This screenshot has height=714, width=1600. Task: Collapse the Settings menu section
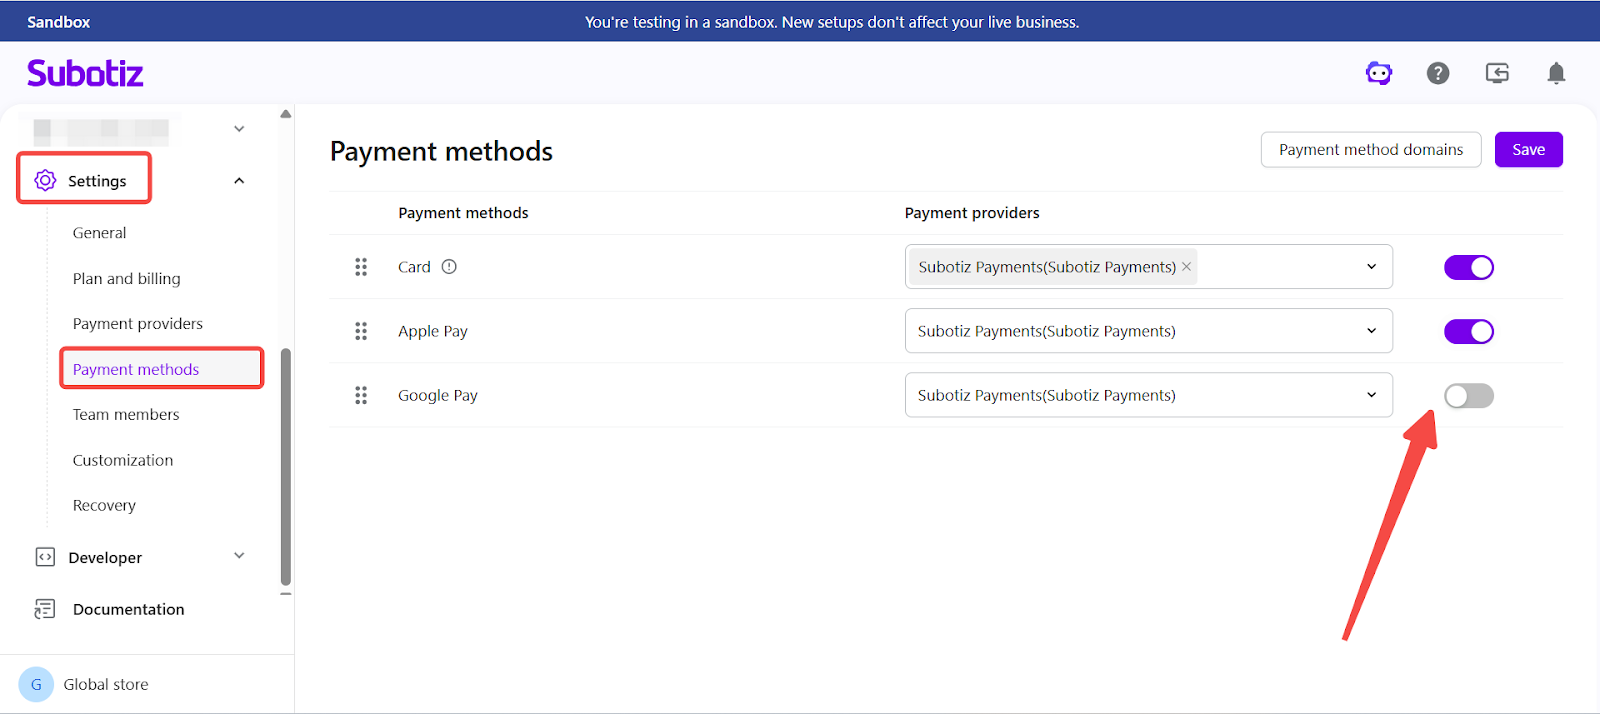pos(239,181)
